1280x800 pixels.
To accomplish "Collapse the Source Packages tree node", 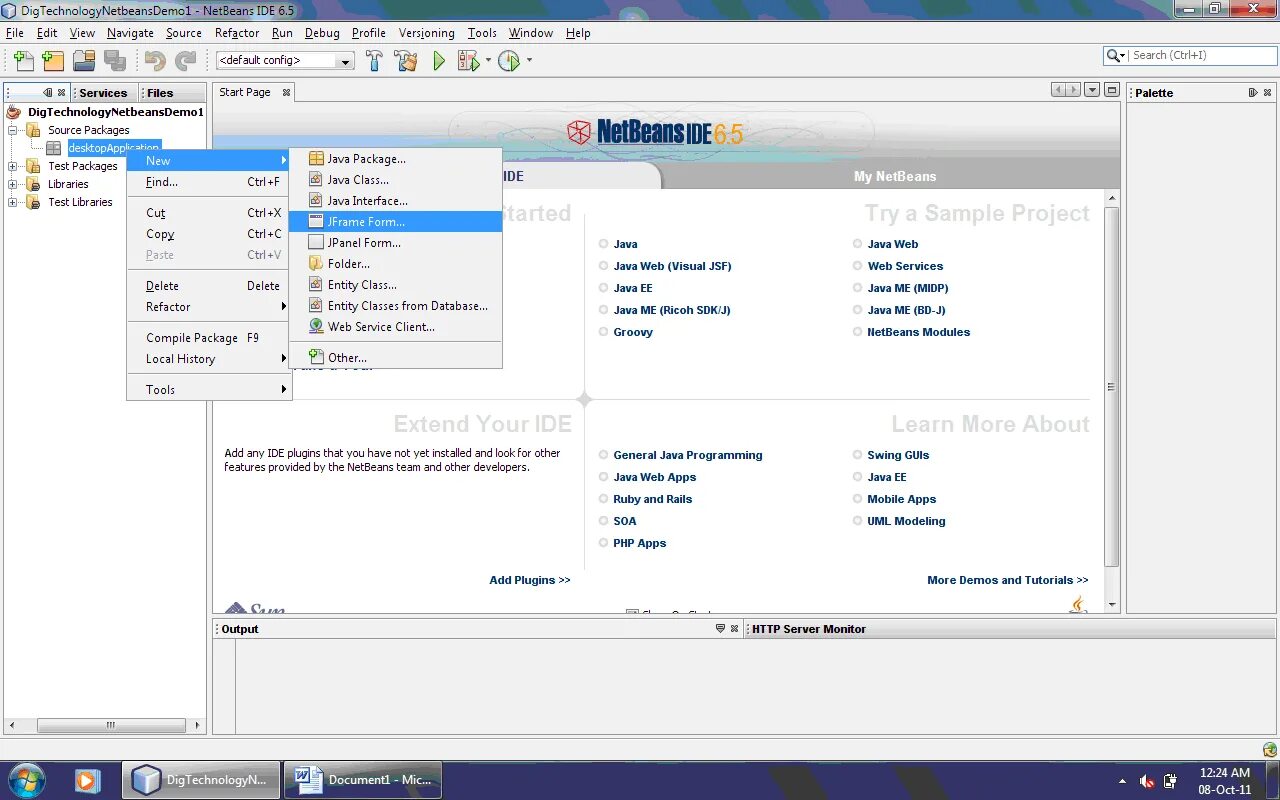I will (13, 130).
